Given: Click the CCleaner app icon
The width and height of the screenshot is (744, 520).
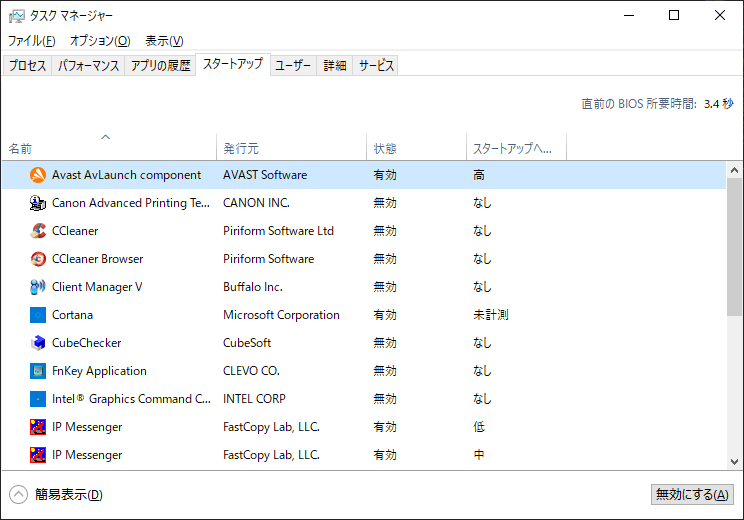Looking at the screenshot, I should (38, 231).
